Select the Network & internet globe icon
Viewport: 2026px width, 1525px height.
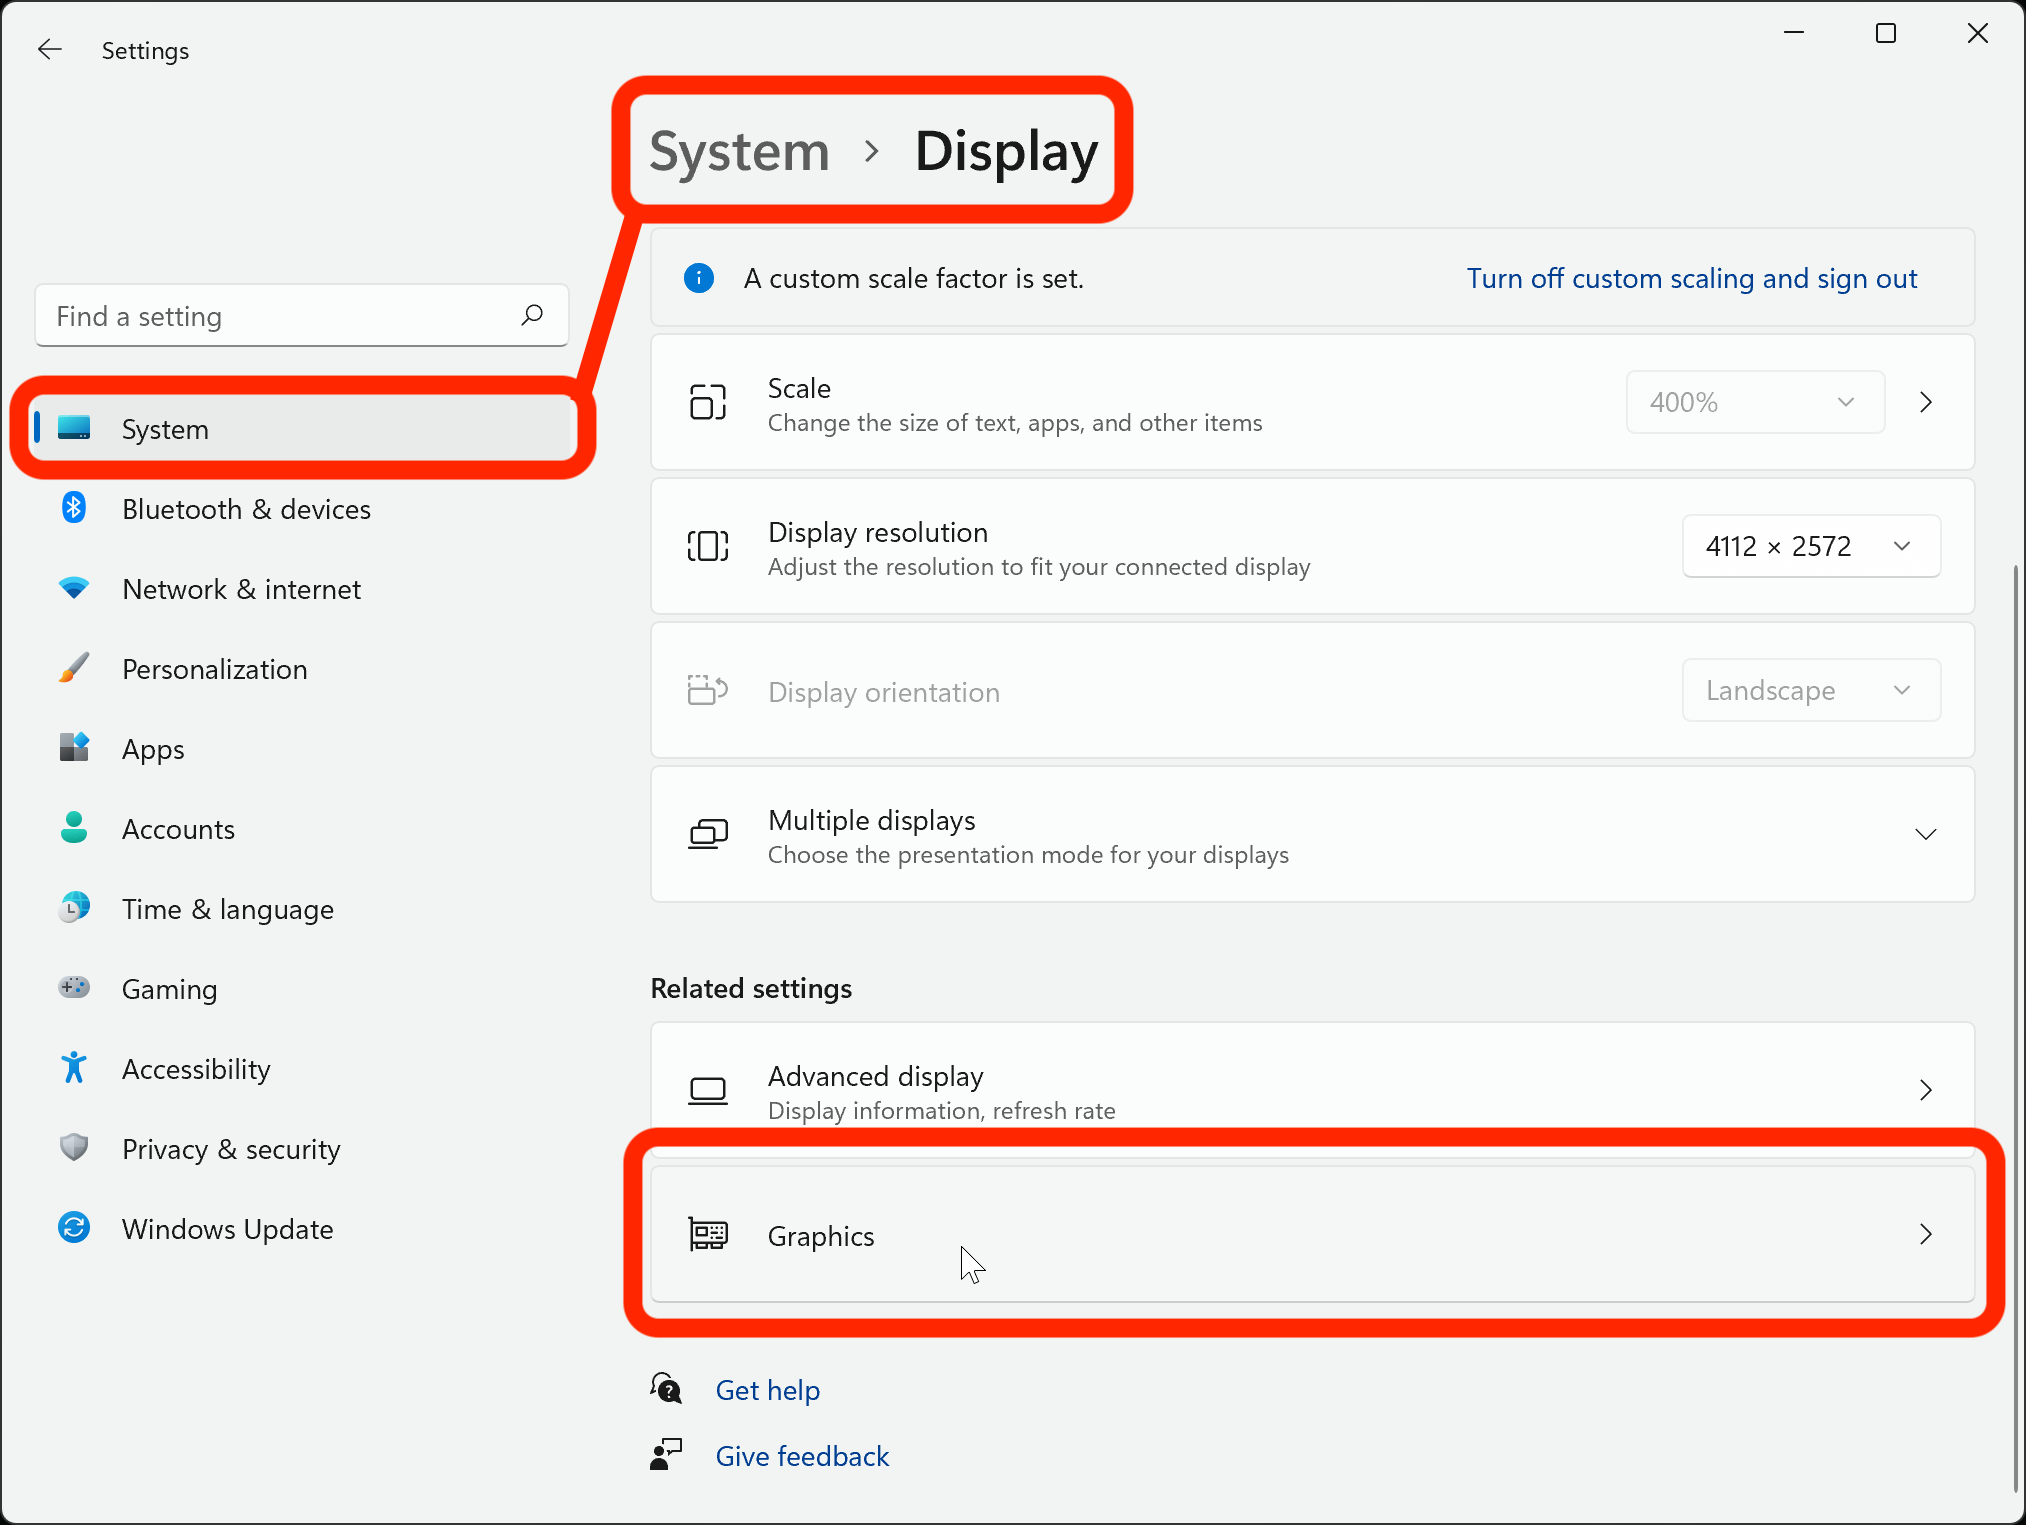pos(74,588)
